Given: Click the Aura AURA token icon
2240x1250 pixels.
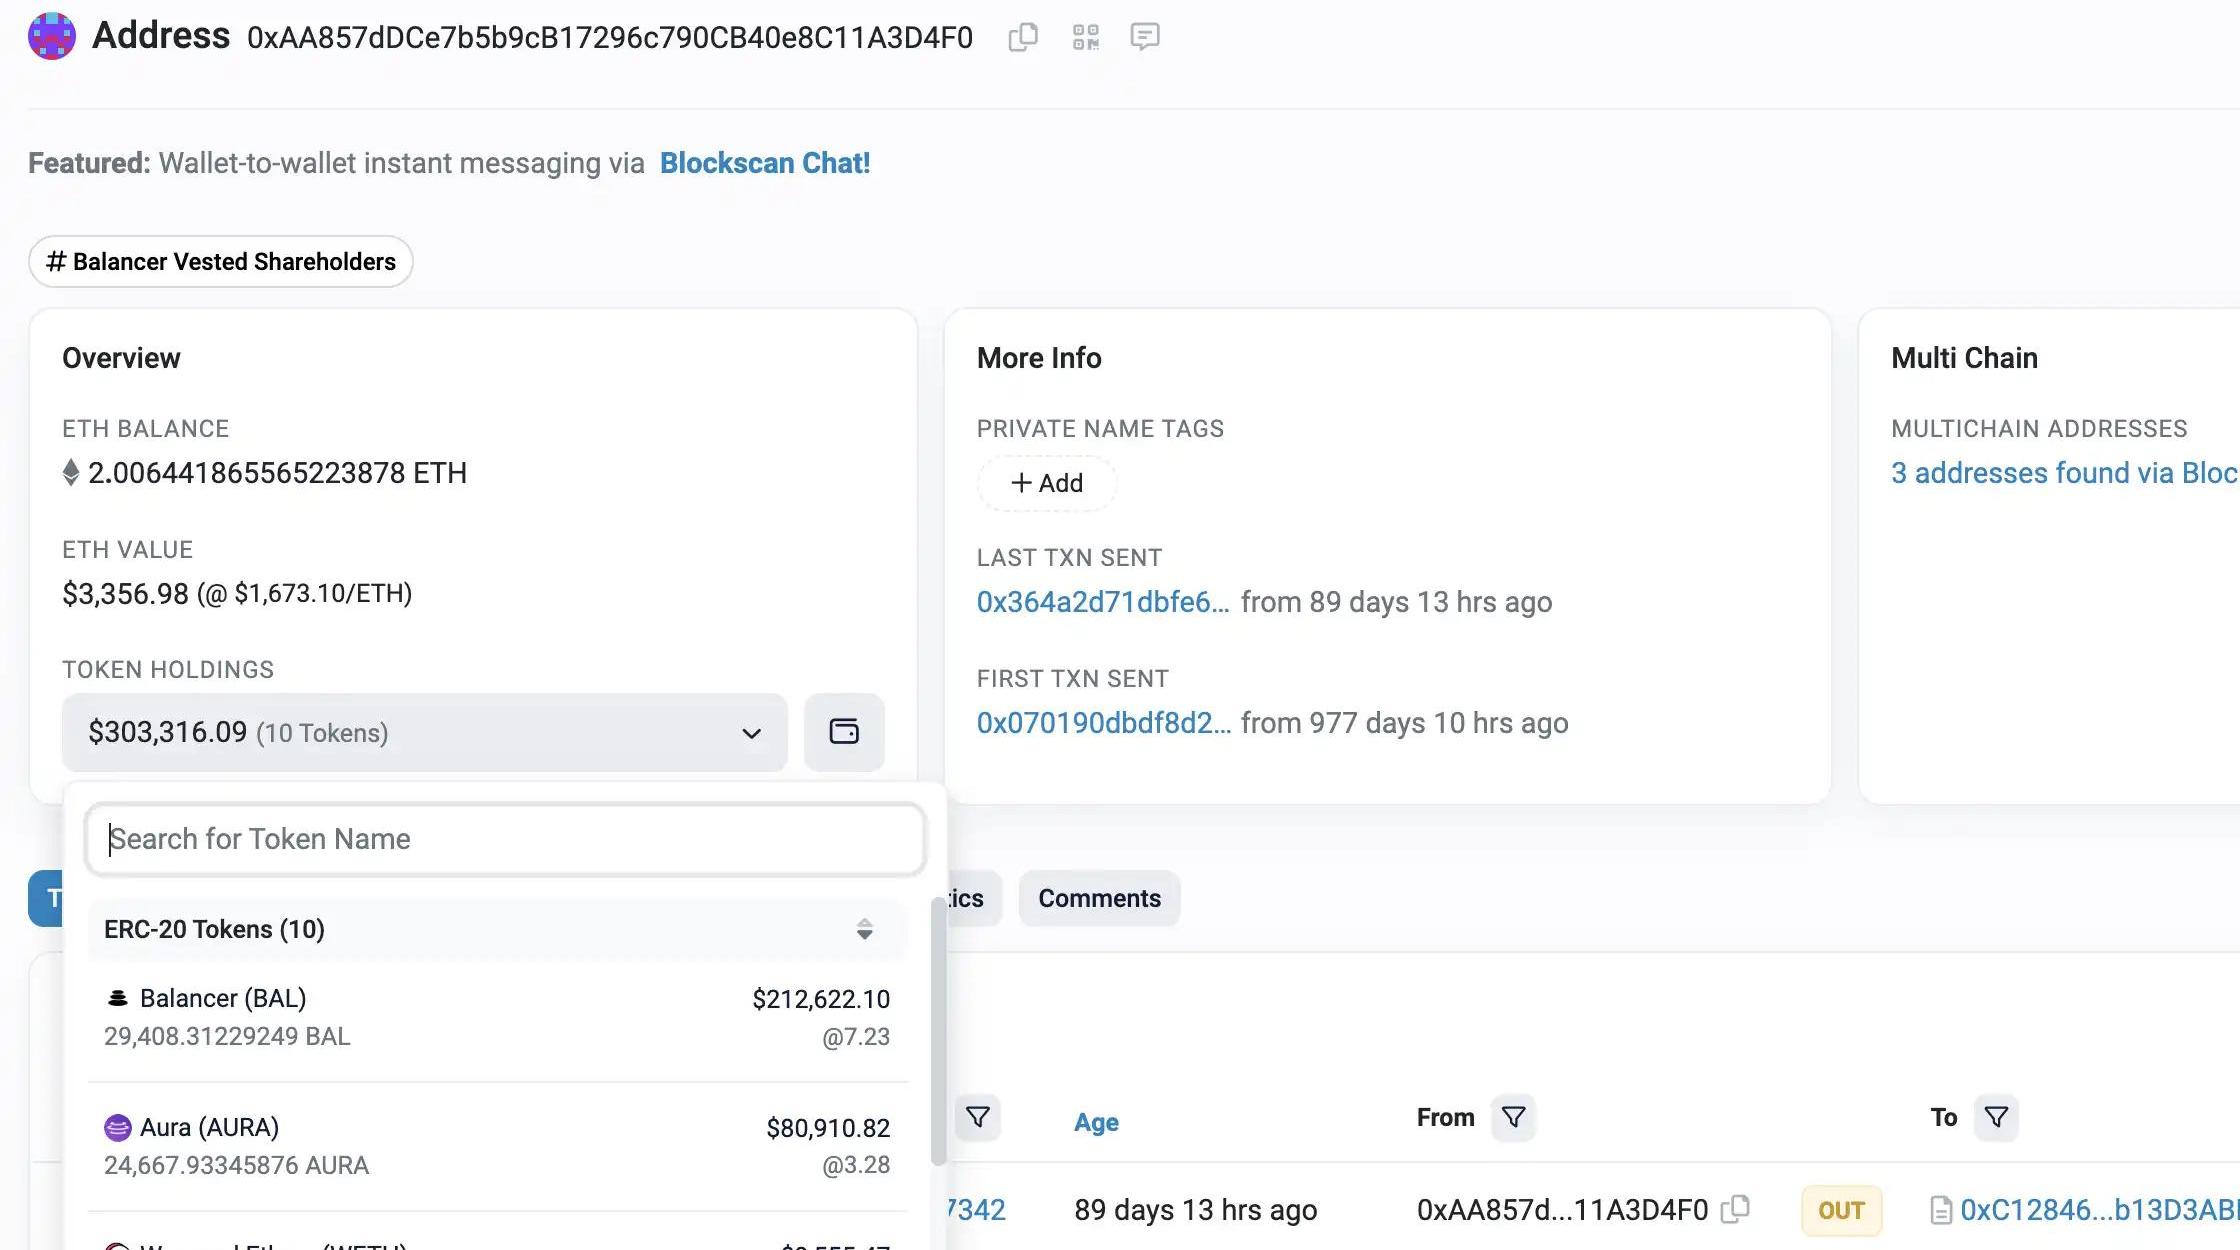Looking at the screenshot, I should click(x=117, y=1128).
